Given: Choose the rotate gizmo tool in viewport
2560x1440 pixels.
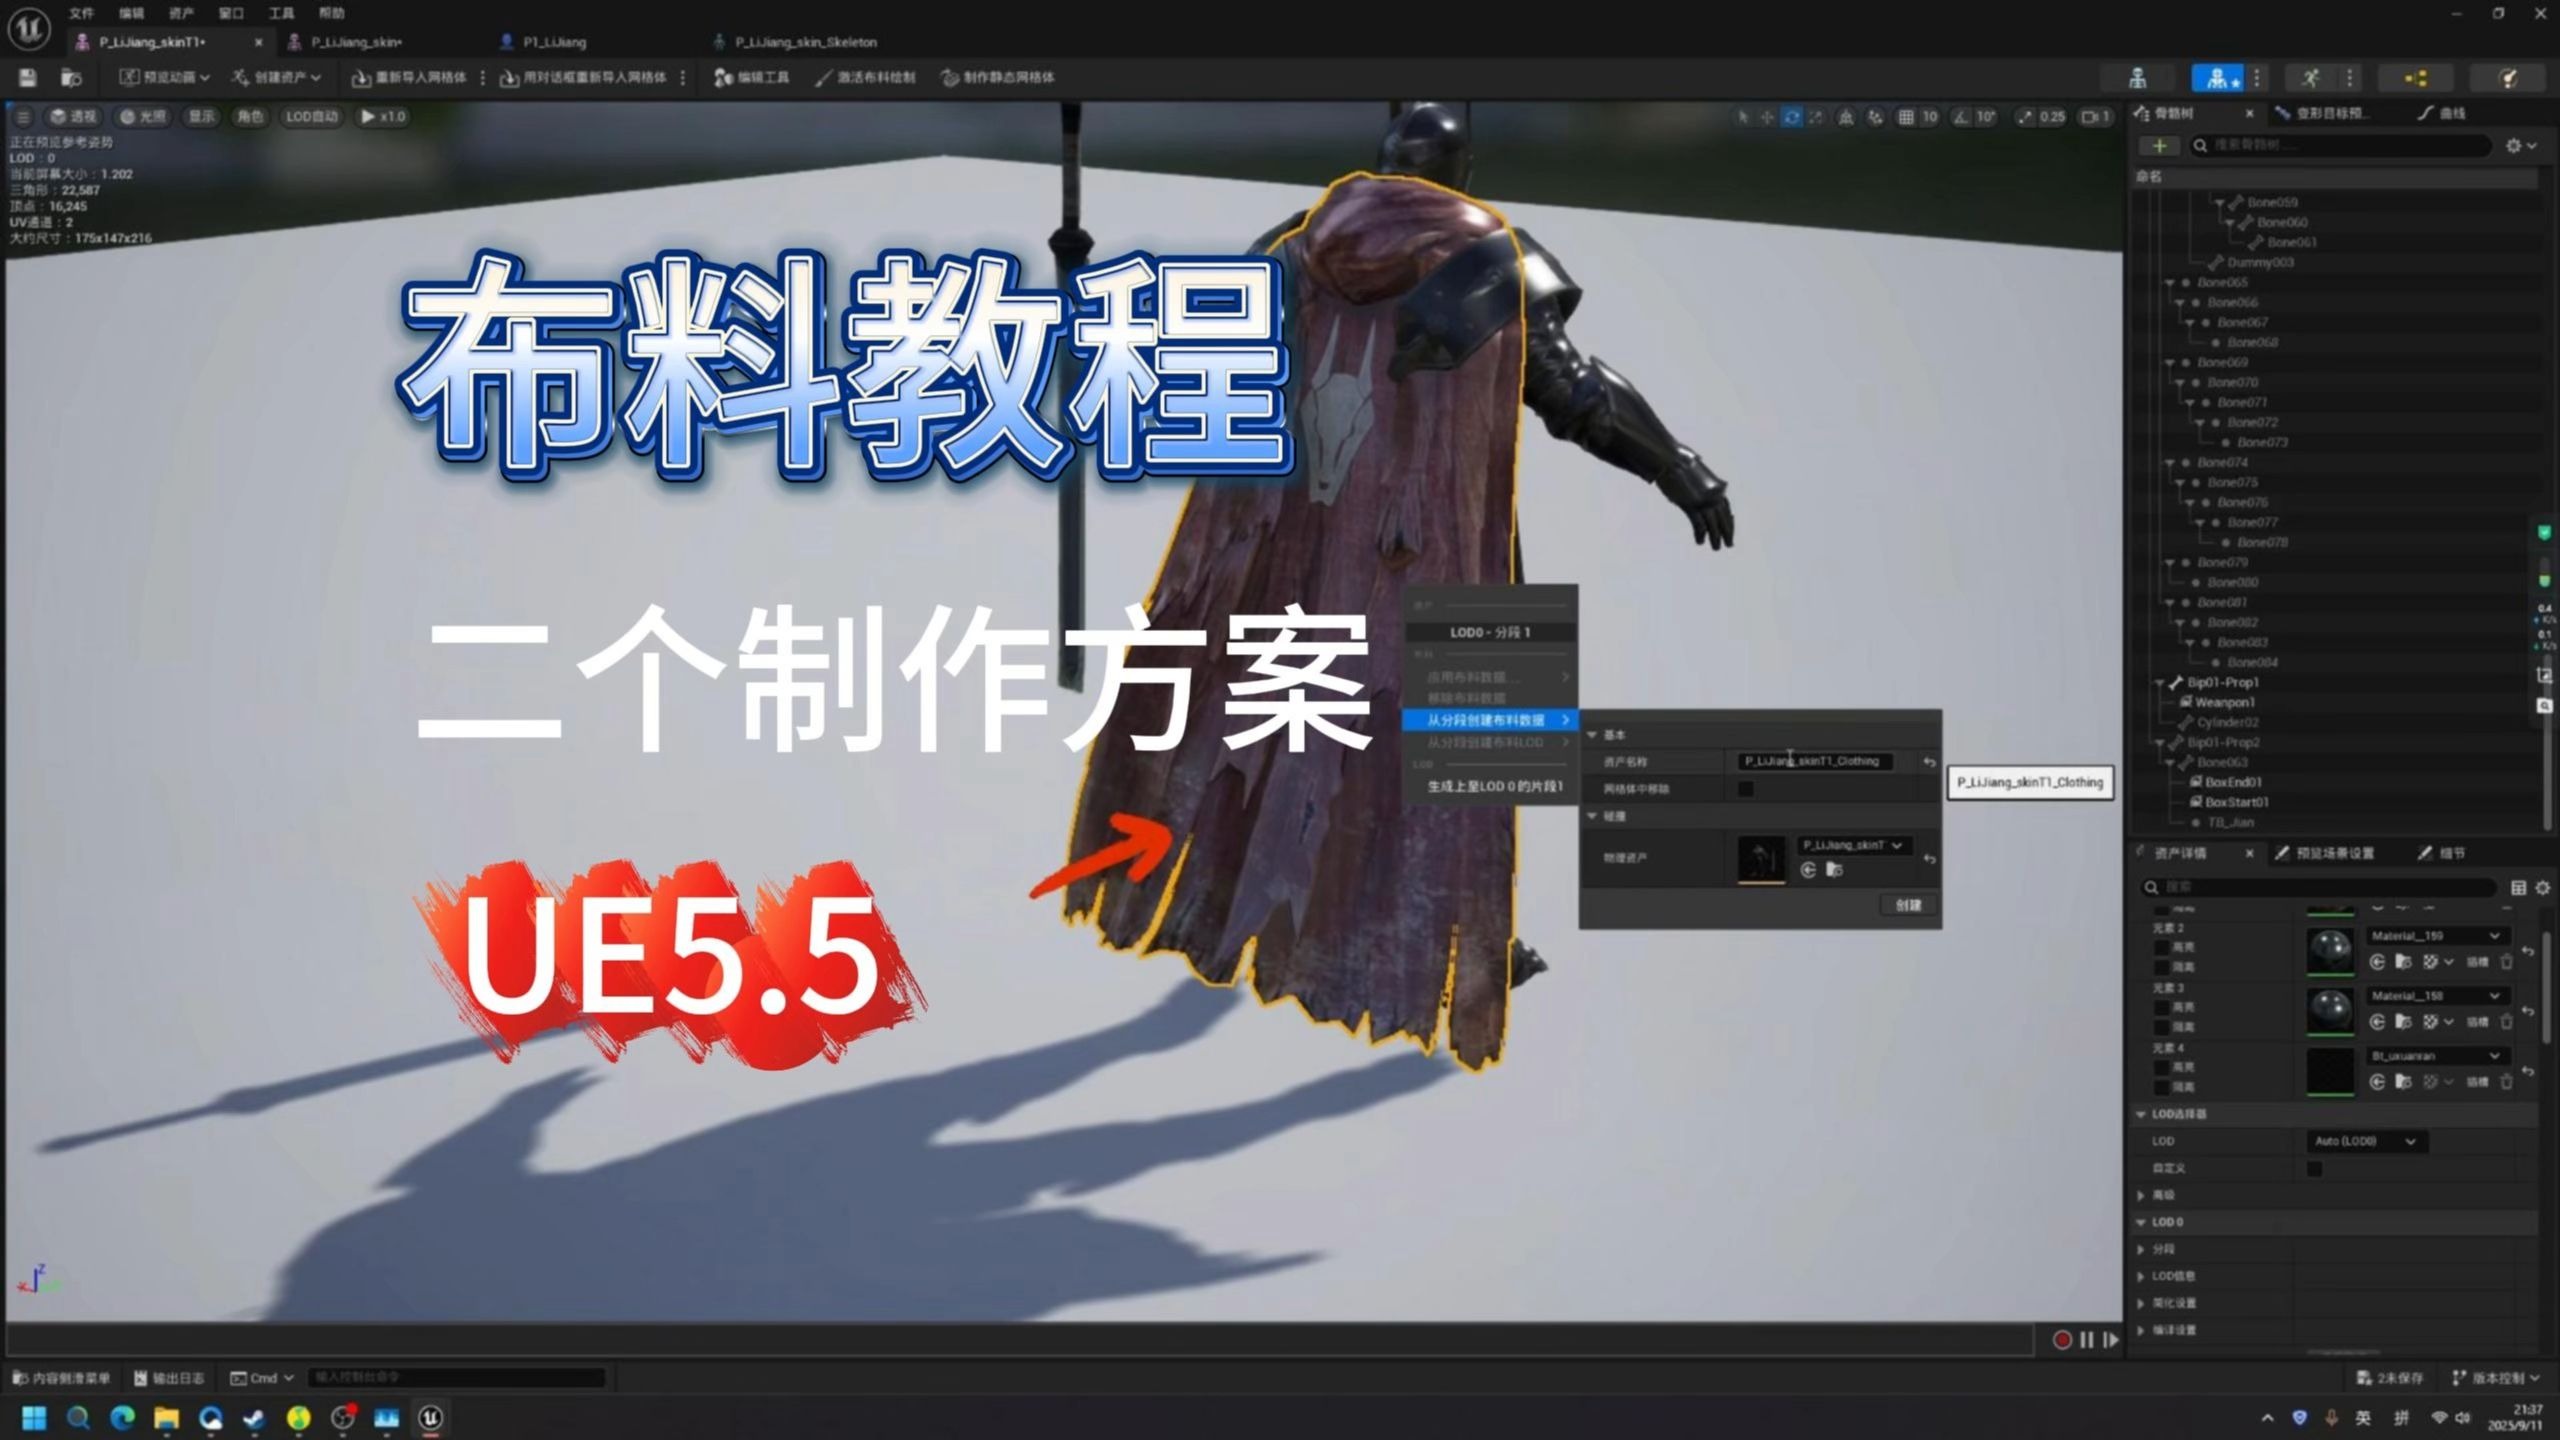Looking at the screenshot, I should [1791, 117].
